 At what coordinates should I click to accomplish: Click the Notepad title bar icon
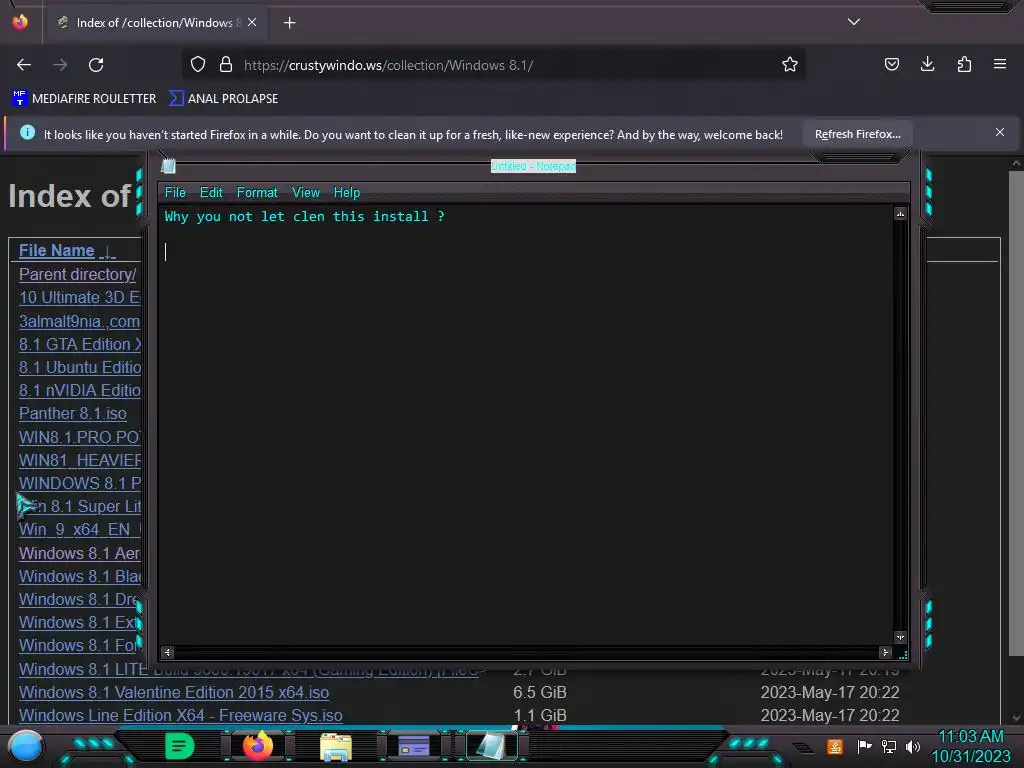[168, 166]
